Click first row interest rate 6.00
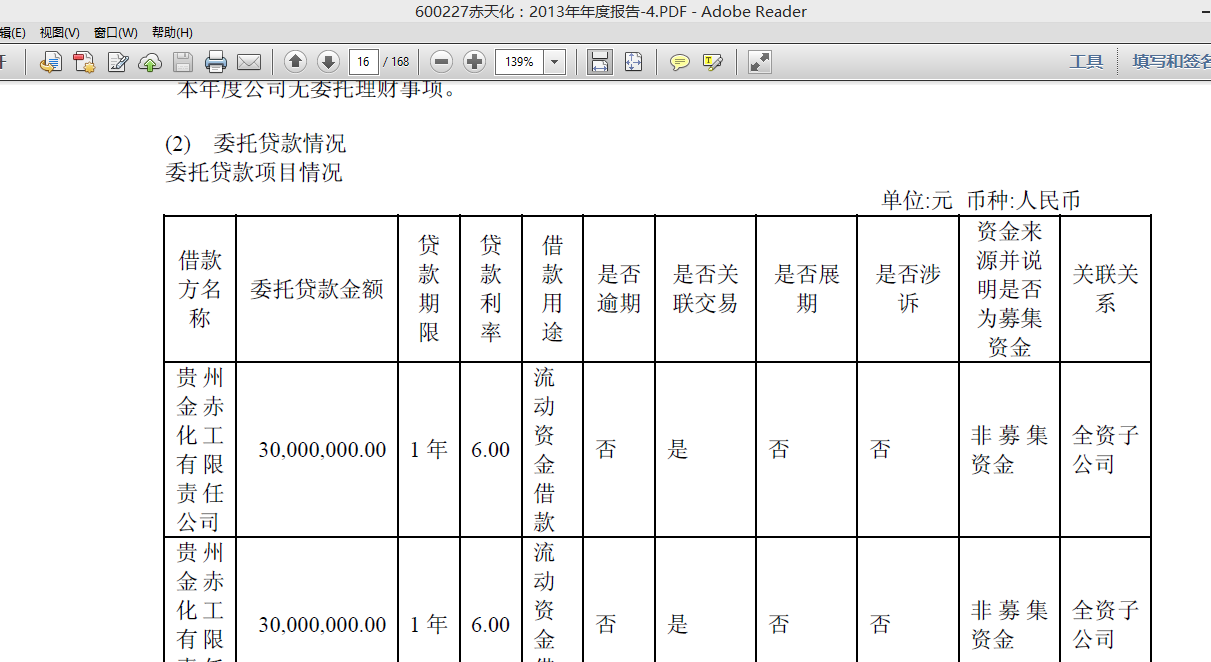Viewport: 1211px width, 662px height. coord(491,450)
